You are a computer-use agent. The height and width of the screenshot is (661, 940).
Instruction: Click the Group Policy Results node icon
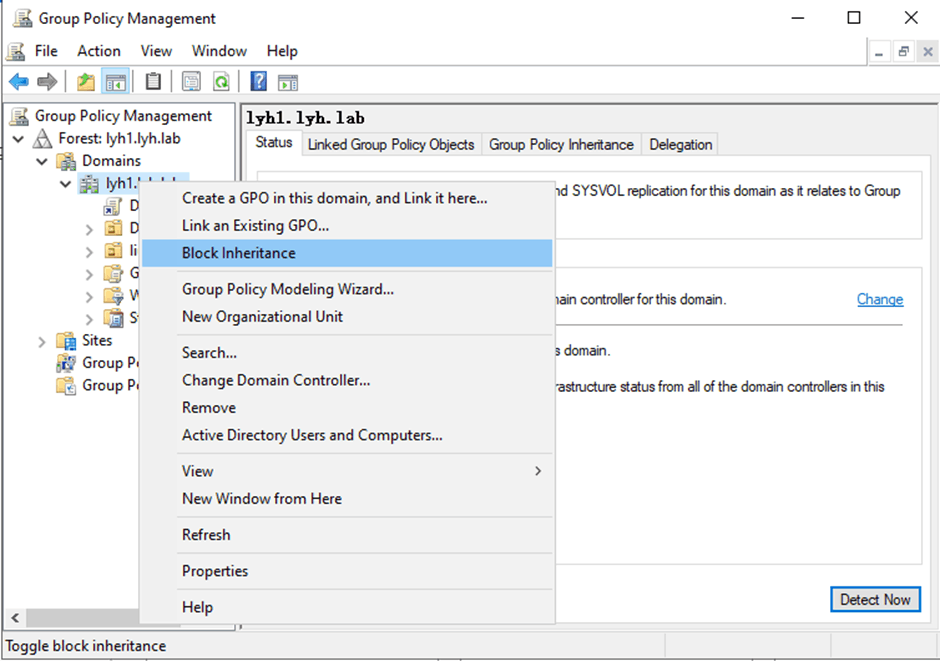coord(66,385)
